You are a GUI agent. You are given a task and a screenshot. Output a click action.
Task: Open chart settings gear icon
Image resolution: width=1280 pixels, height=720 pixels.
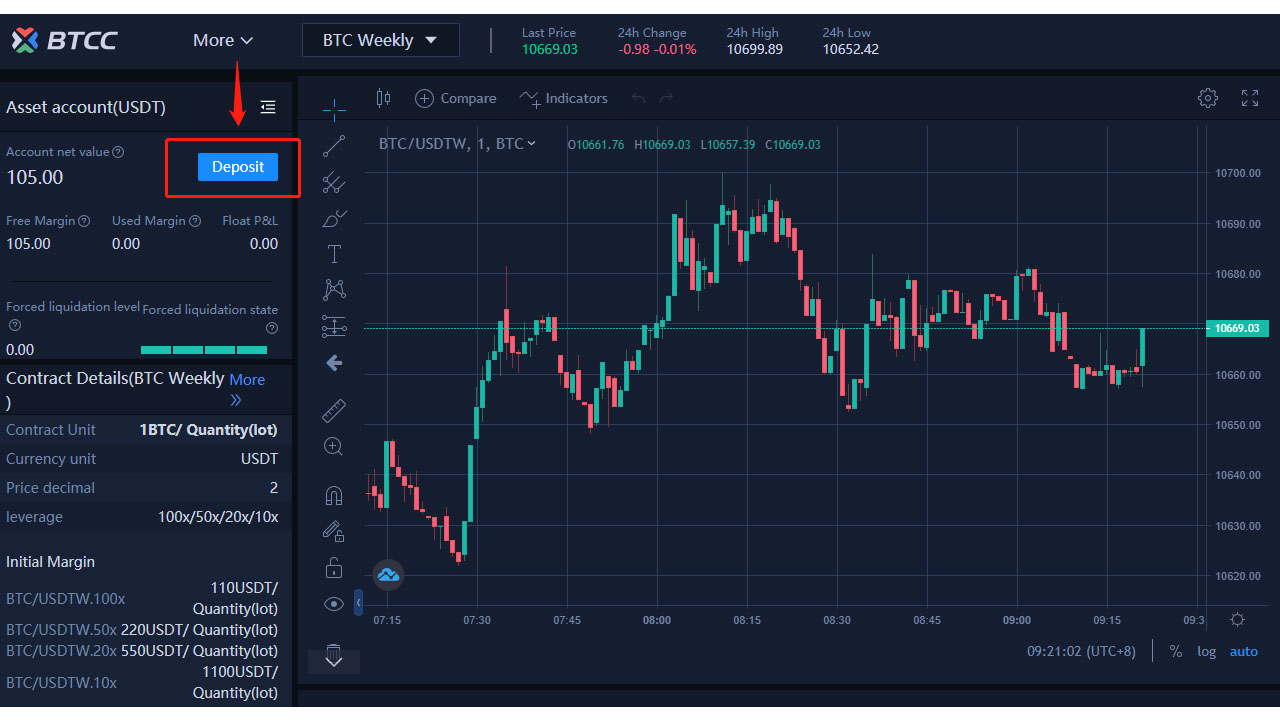pos(1208,98)
